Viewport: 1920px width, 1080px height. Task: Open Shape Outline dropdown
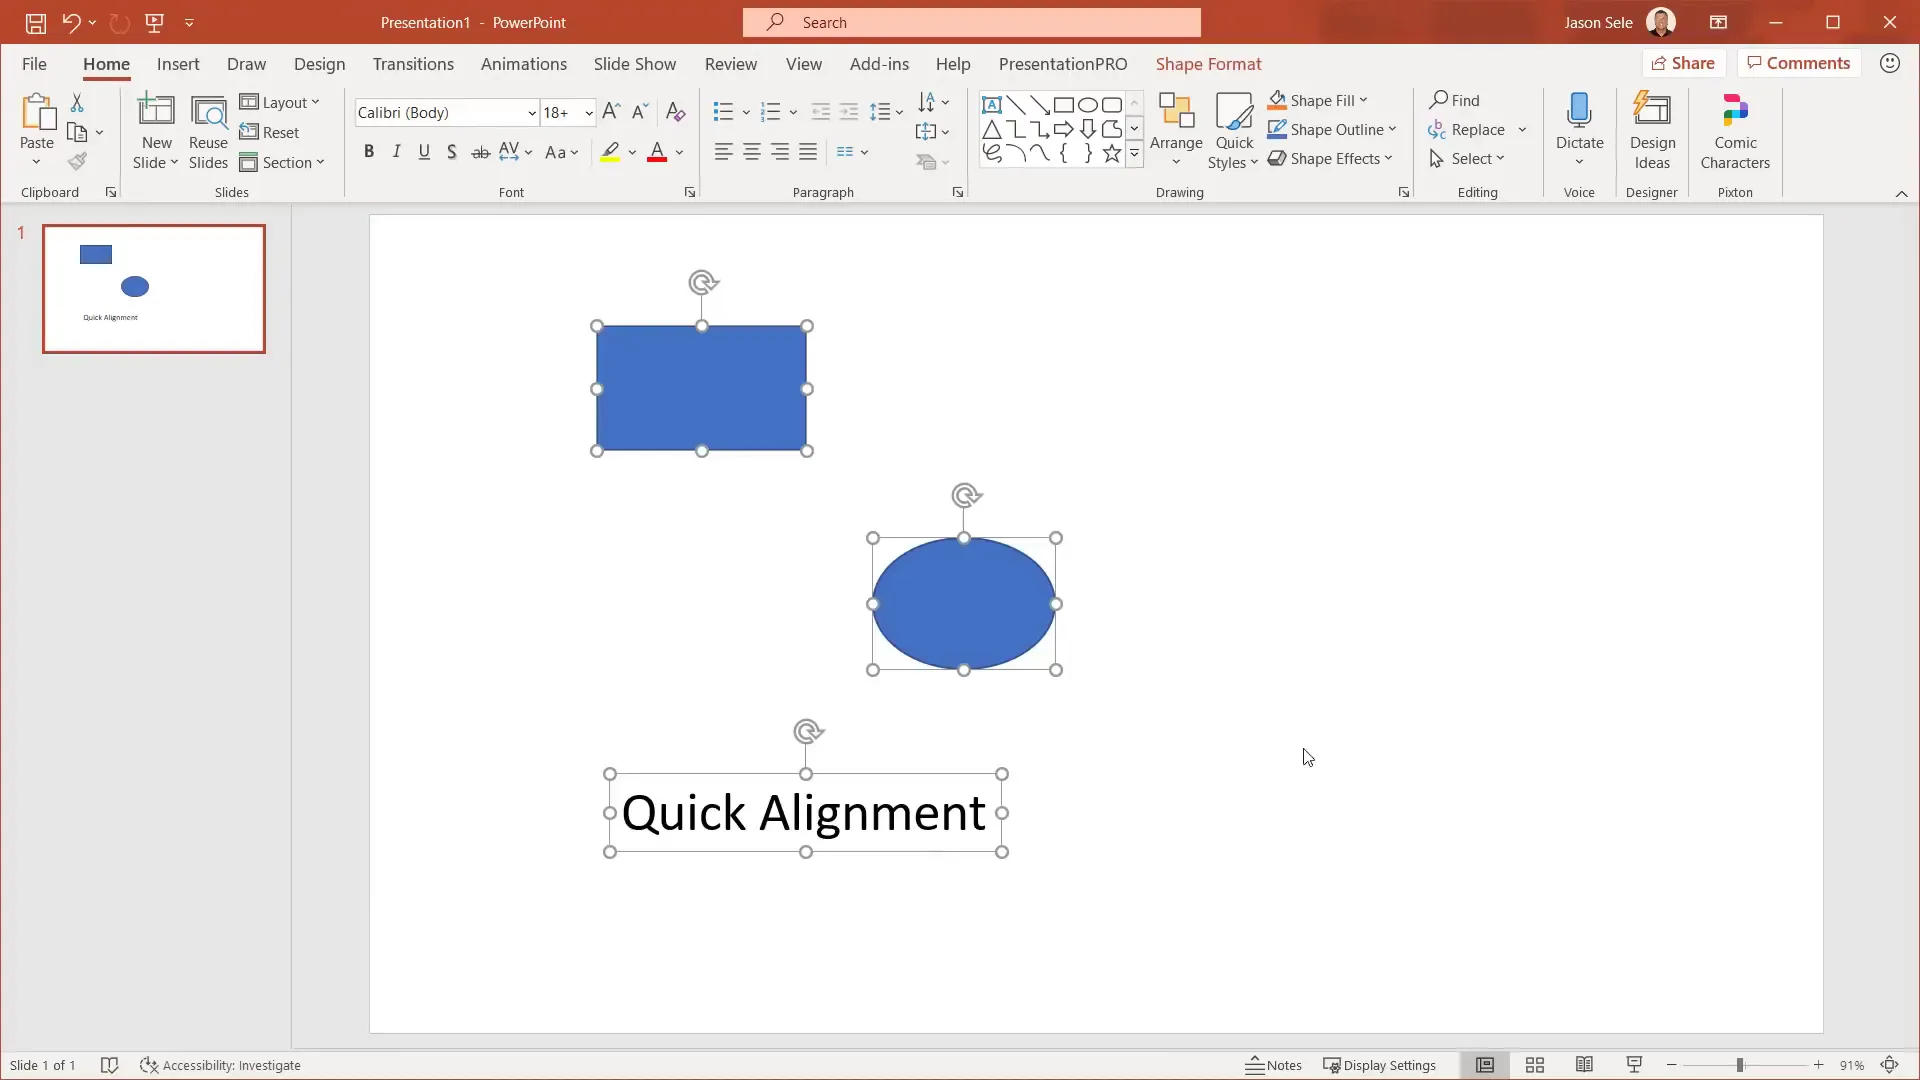point(1331,129)
